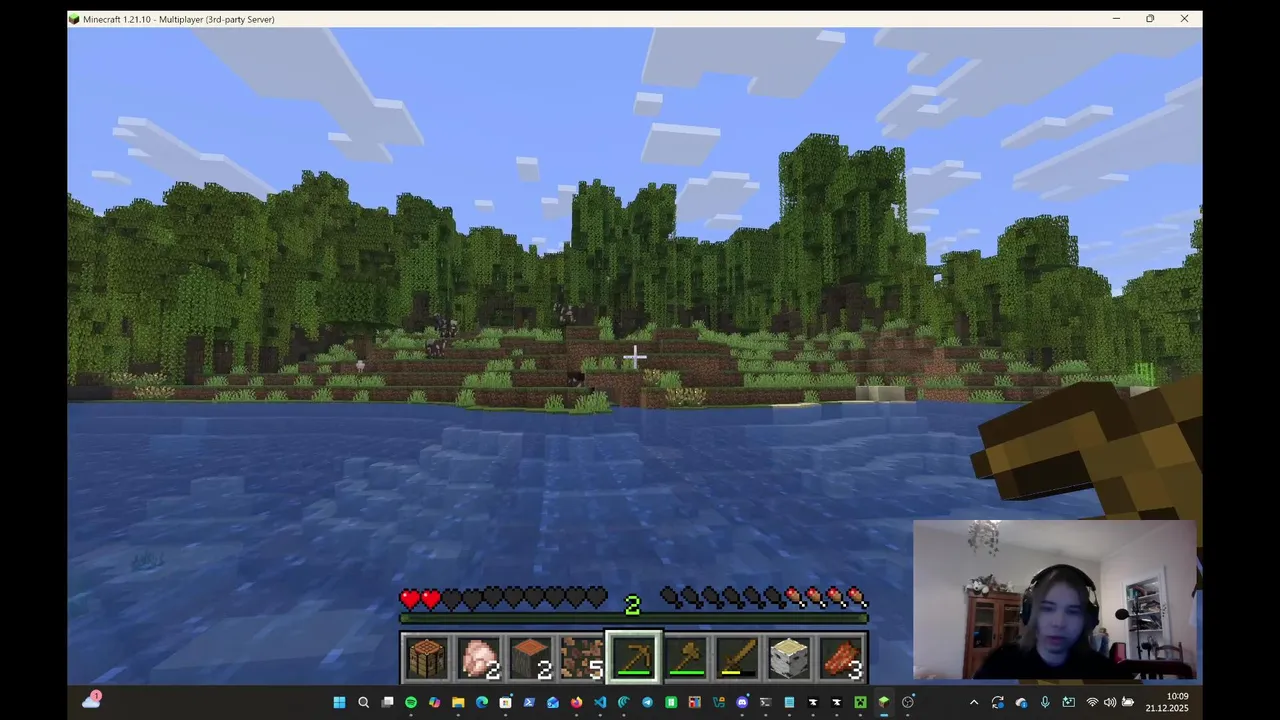This screenshot has height=720, width=1280.
Task: Restore down the Minecraft window
Action: (x=1150, y=19)
